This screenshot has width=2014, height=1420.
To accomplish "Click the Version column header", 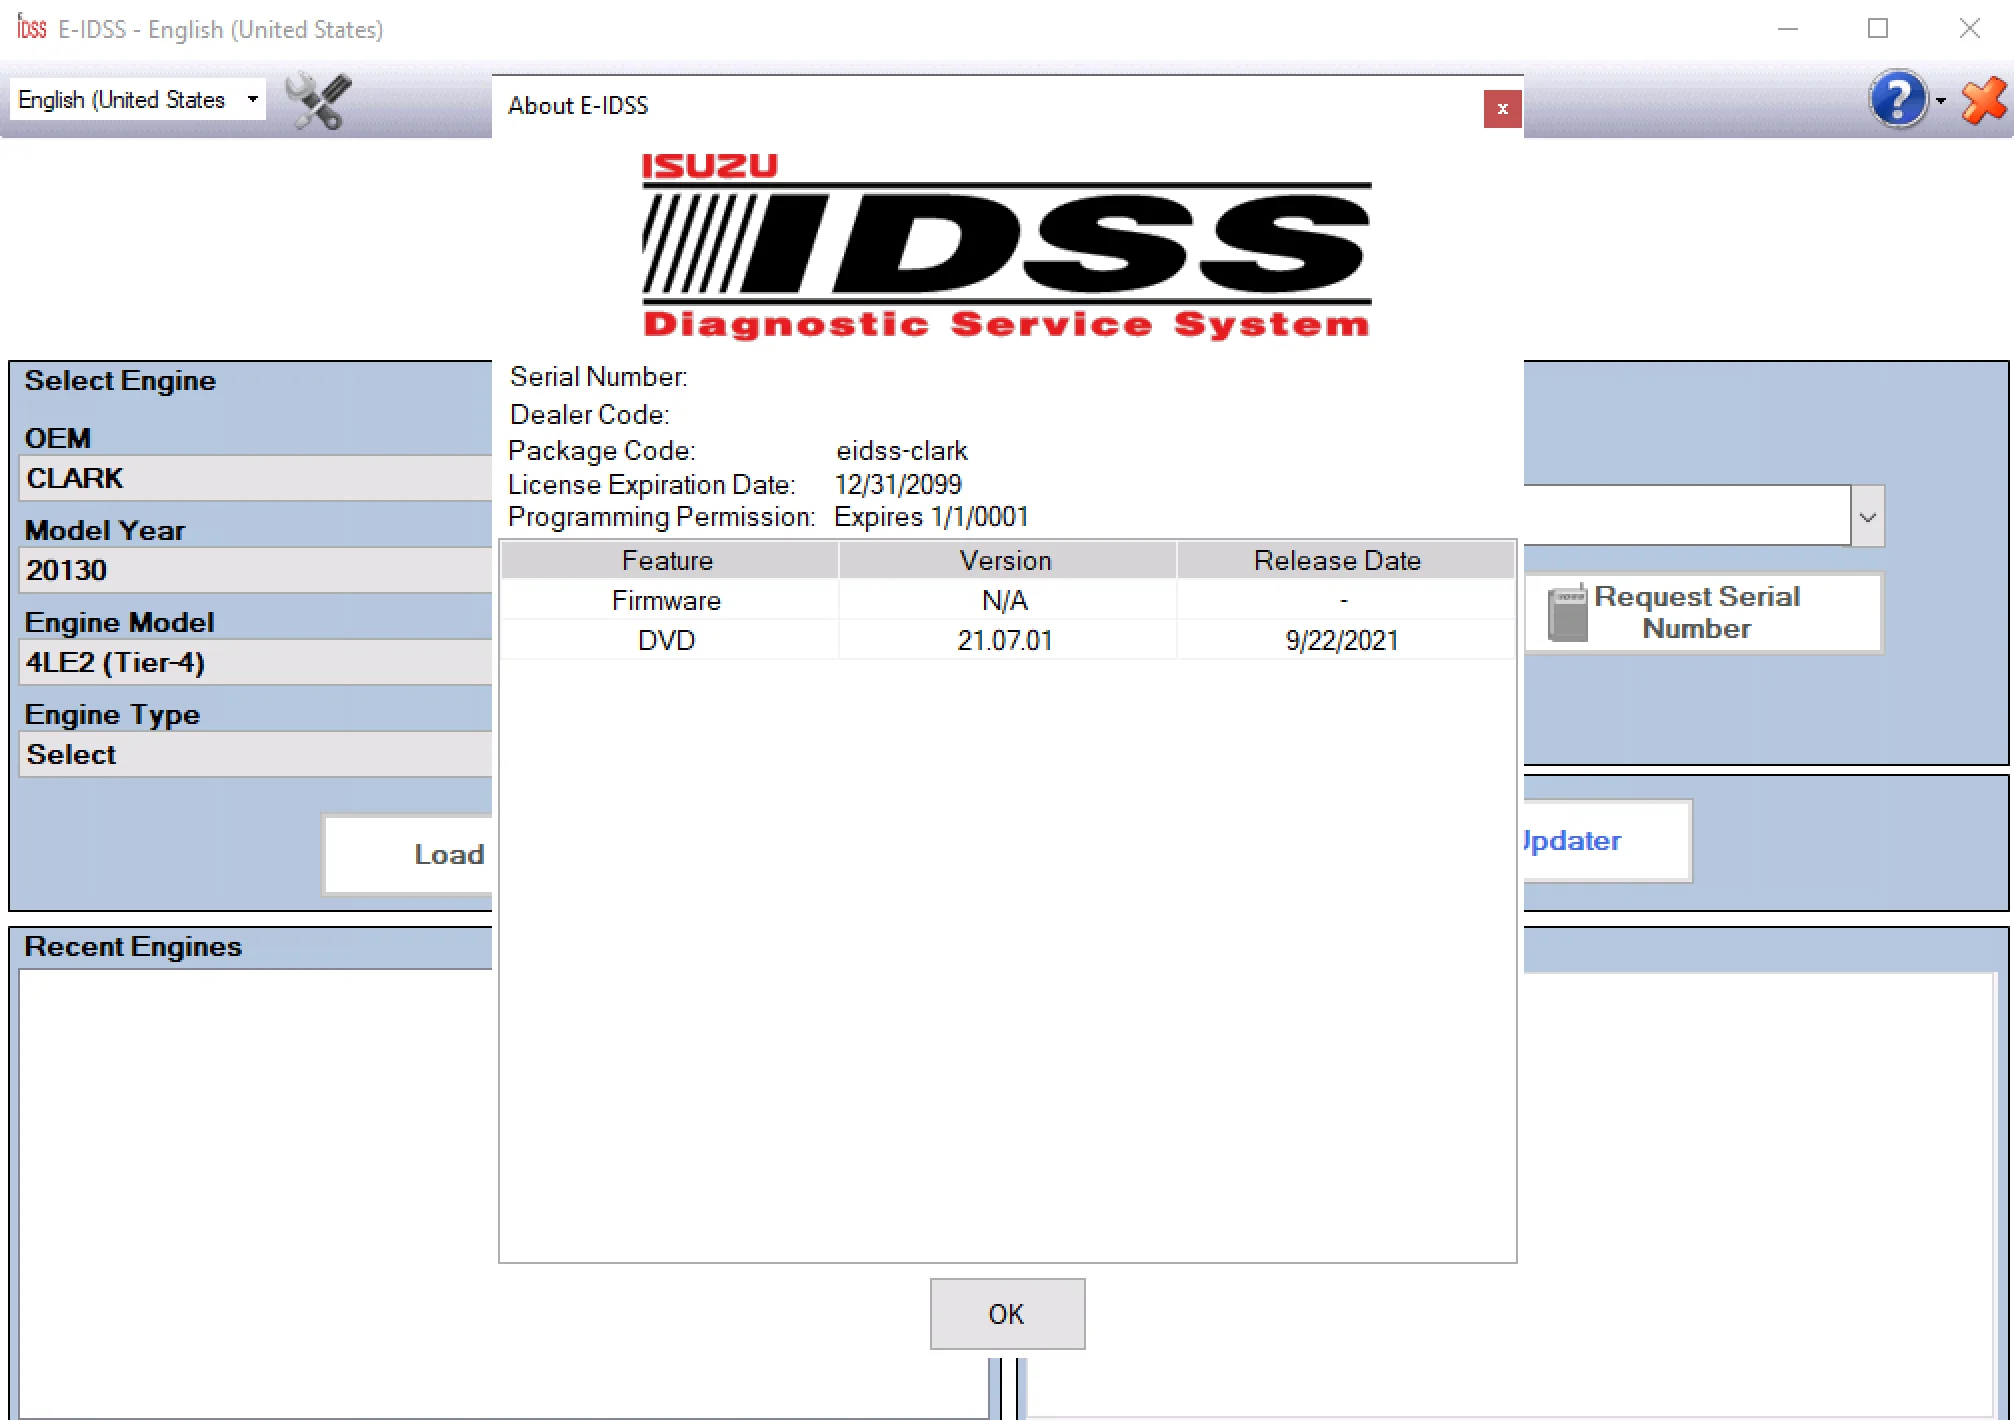I will [1006, 560].
